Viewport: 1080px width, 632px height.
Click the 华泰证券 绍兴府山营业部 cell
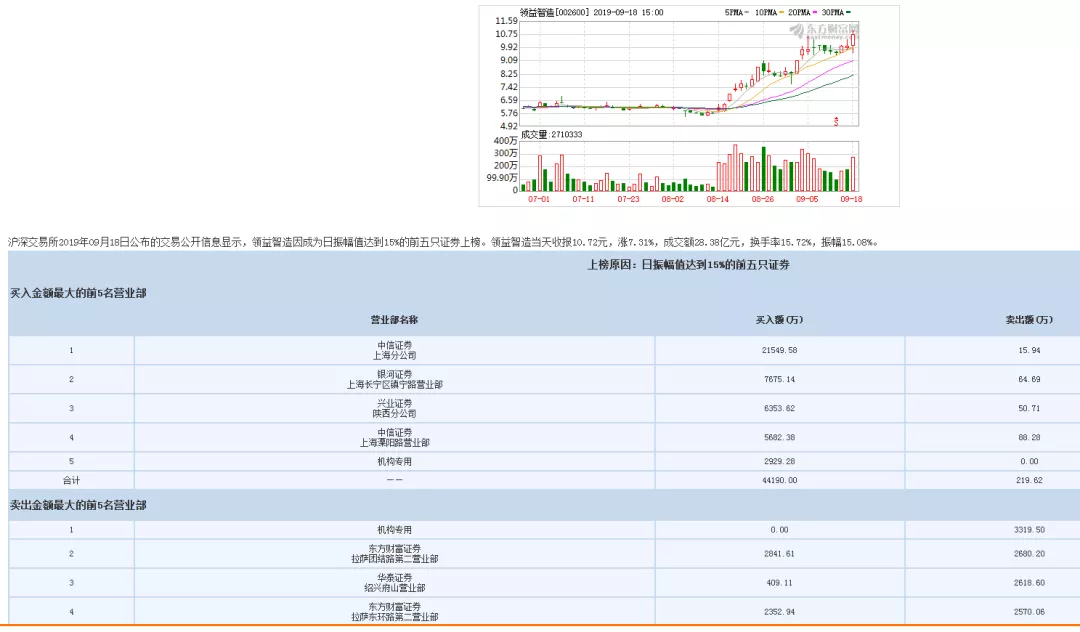(x=394, y=583)
